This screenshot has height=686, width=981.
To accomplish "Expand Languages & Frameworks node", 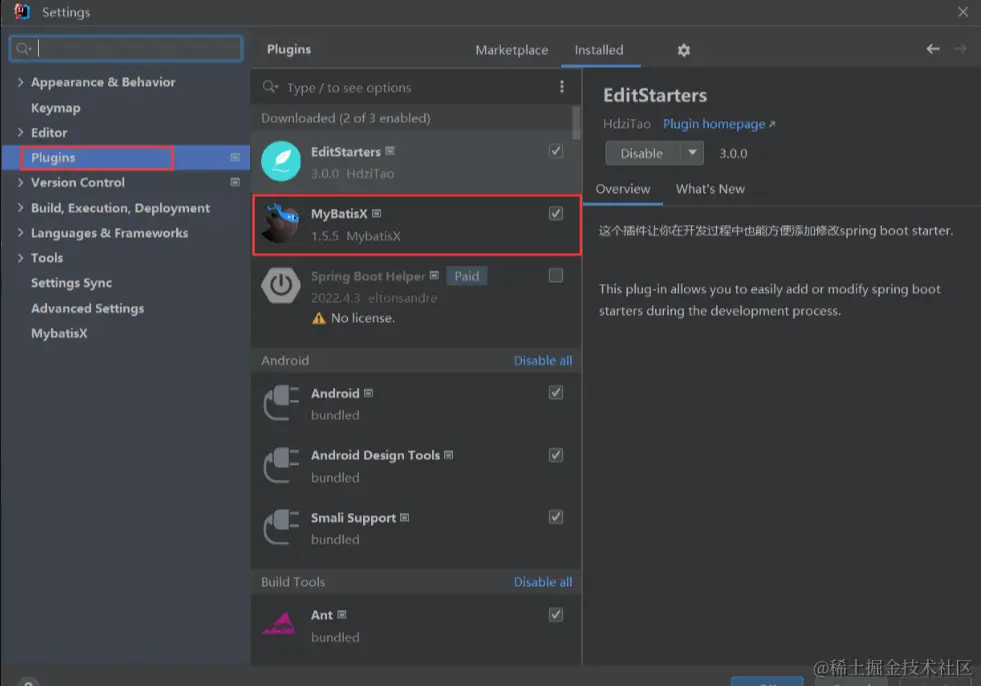I will [20, 232].
